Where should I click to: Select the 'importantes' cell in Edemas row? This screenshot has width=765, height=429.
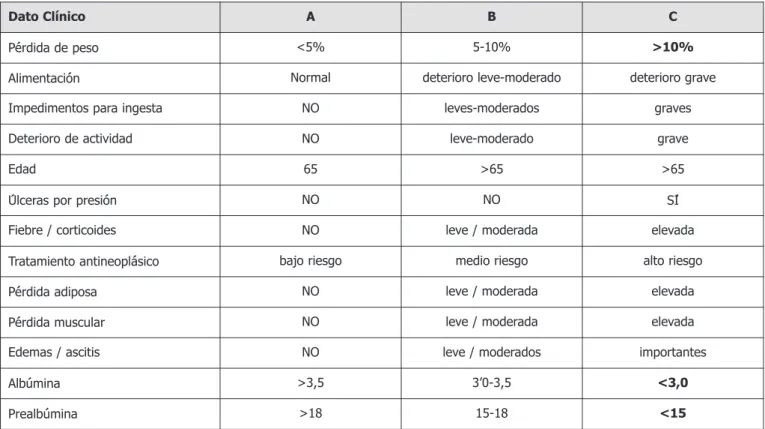coord(673,352)
